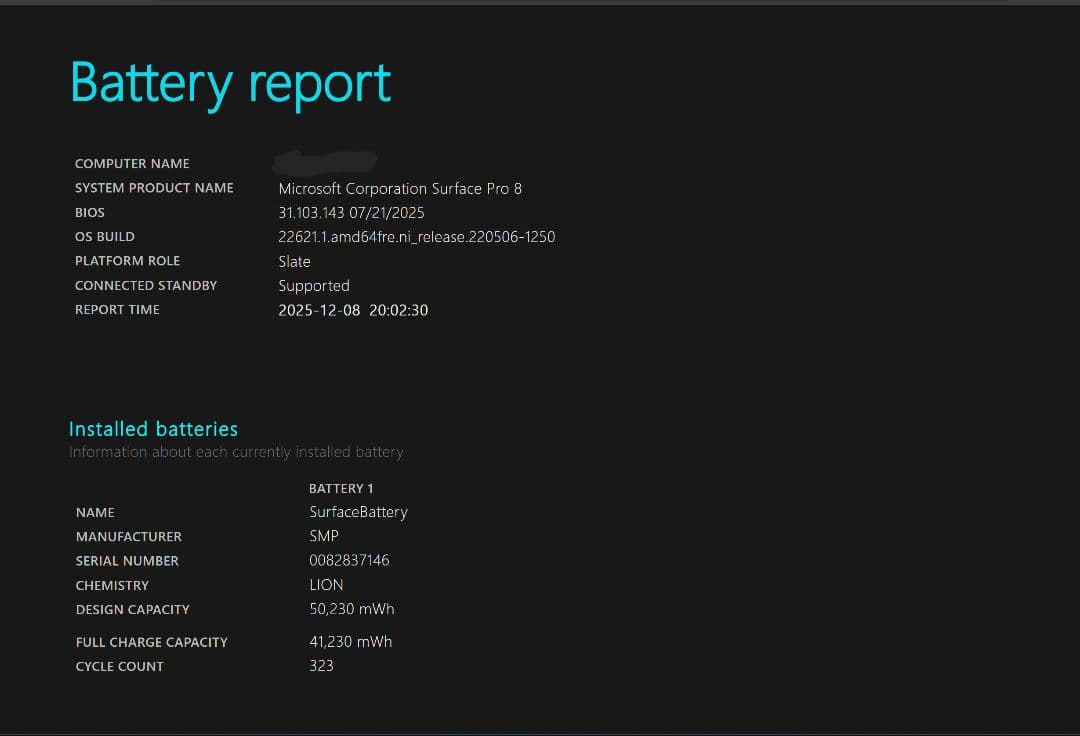Screen dimensions: 1080x736
Task: Click the DESIGN CAPACITY value 50,230 mWh
Action: 352,608
